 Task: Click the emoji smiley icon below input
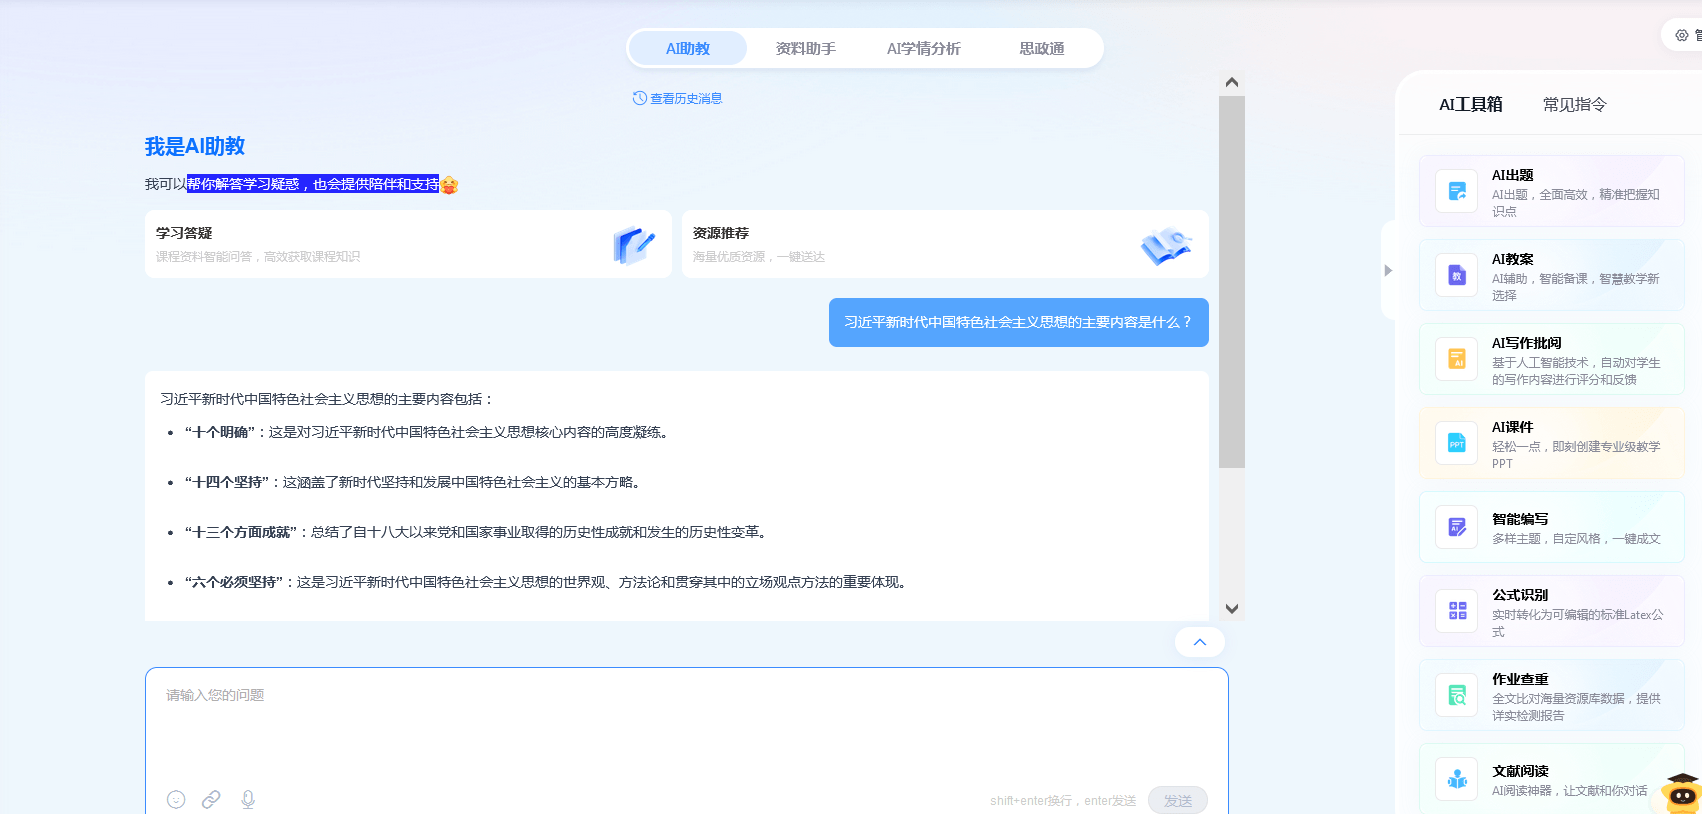[176, 799]
